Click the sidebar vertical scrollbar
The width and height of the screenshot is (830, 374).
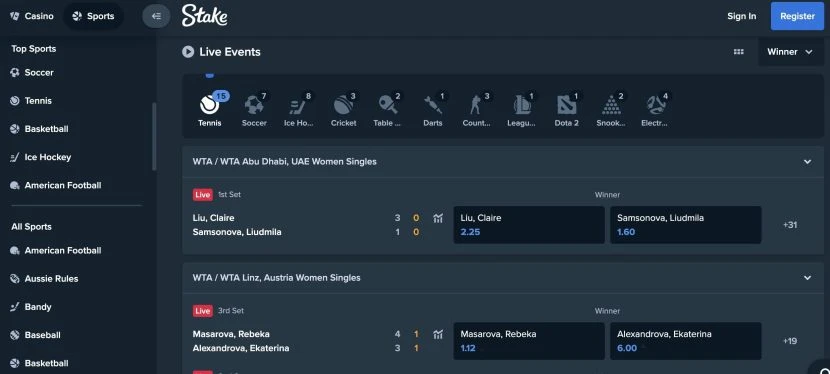coord(154,136)
